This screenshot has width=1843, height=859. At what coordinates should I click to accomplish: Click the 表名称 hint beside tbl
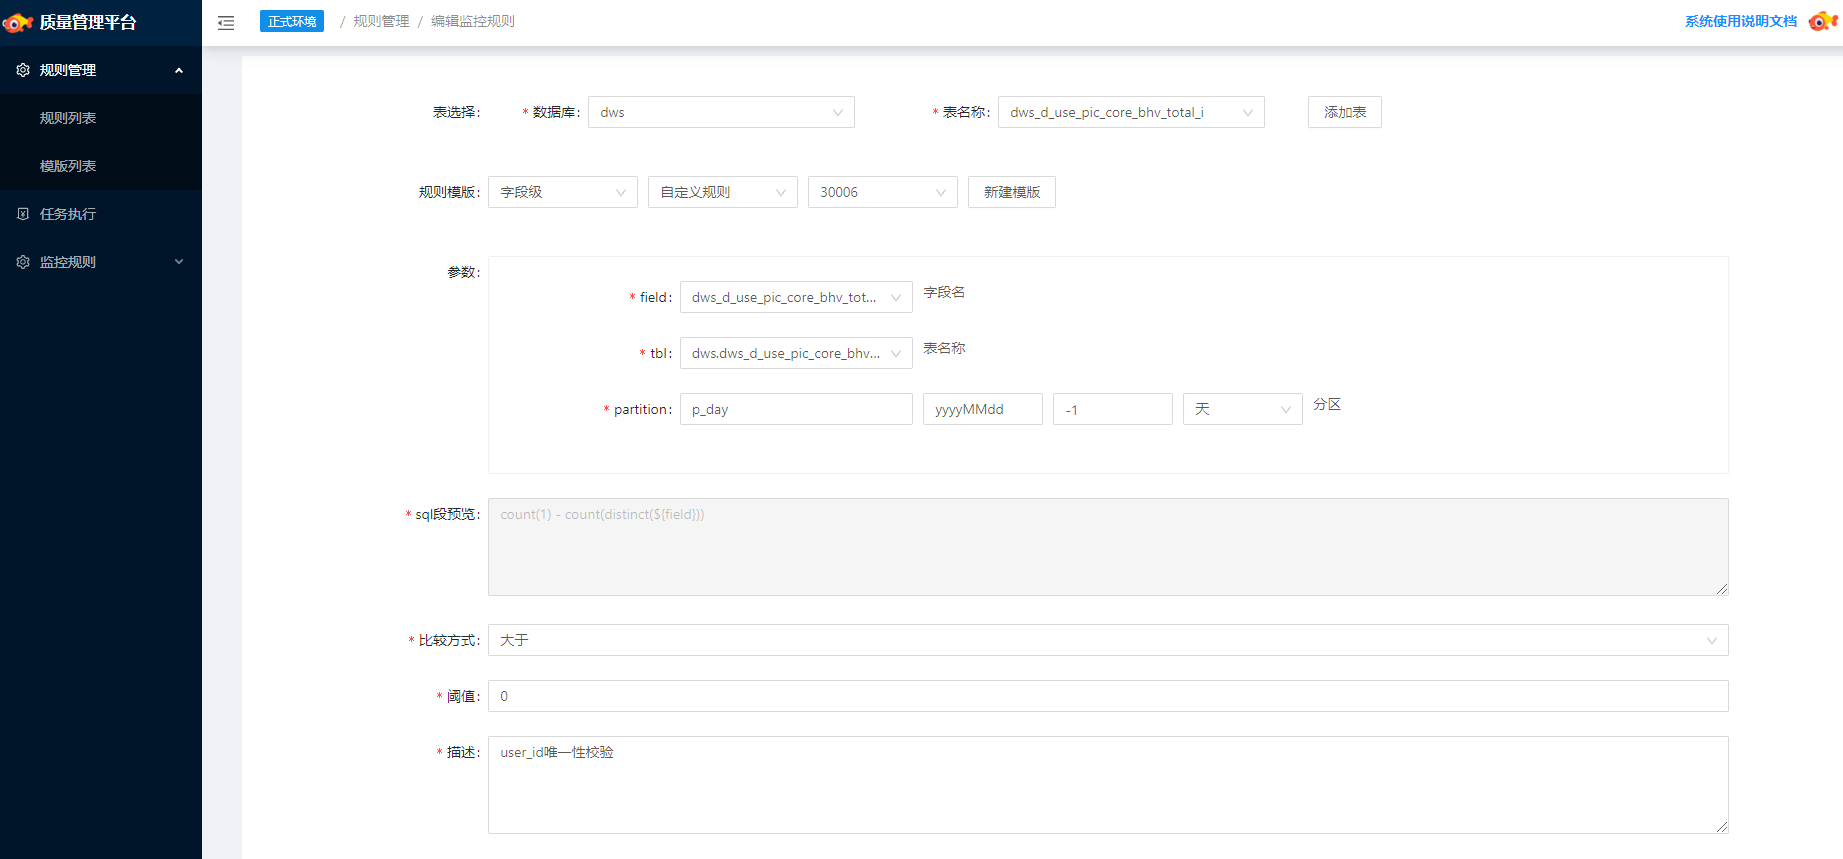coord(944,348)
